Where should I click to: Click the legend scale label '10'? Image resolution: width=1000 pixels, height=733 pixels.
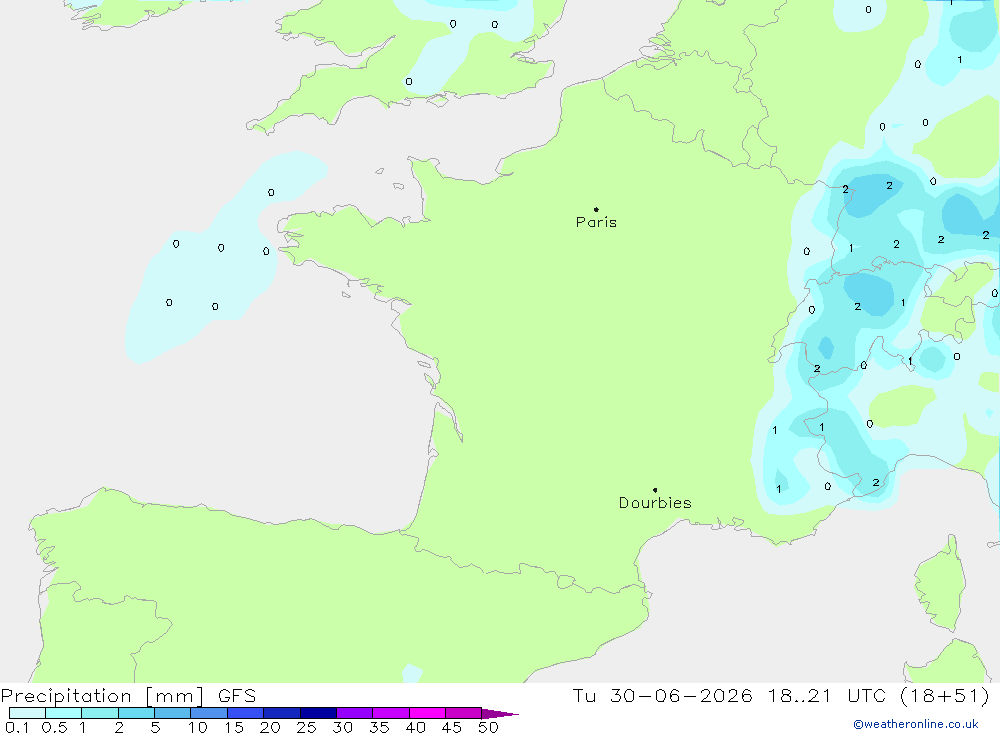click(198, 727)
